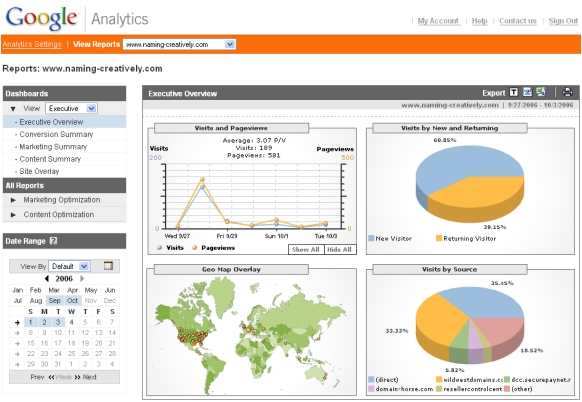Click Returning Visitor orange legend swatch
This screenshot has height=402, width=582.
click(439, 238)
